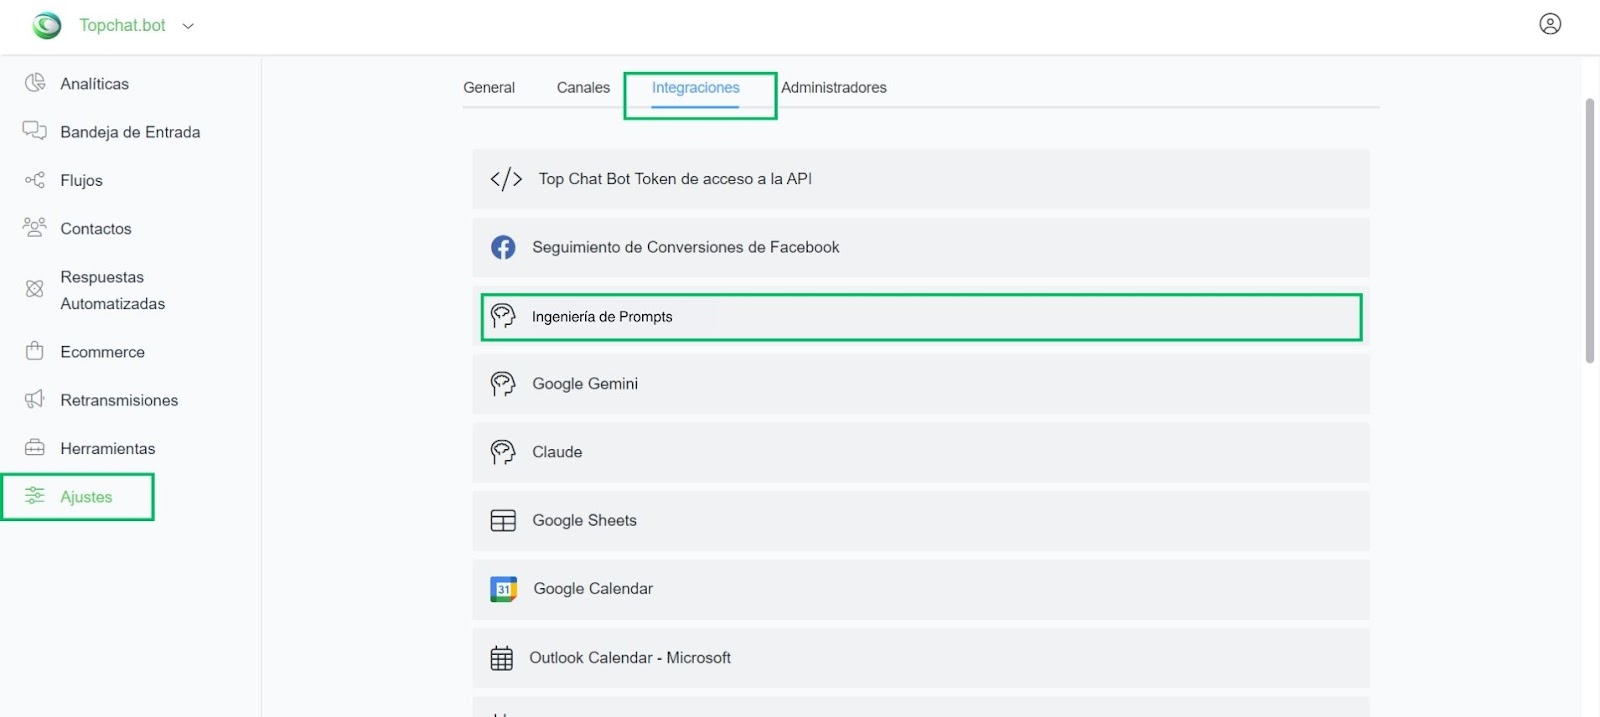The height and width of the screenshot is (717, 1600).
Task: Click the Respuestas Automatizadas icon
Action: 35,289
